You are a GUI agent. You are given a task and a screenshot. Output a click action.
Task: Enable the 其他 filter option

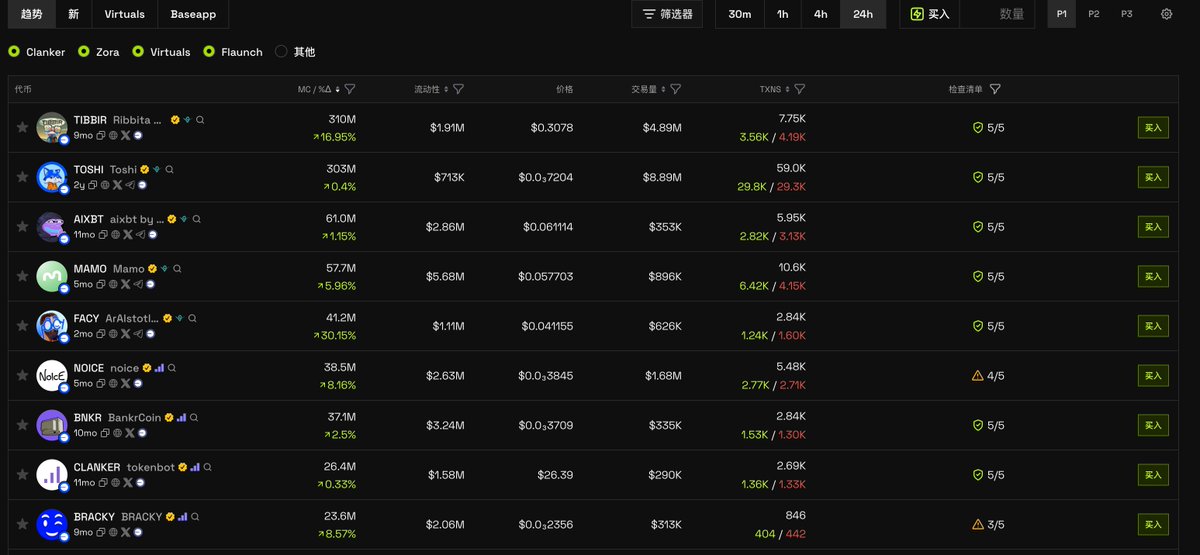pos(281,52)
